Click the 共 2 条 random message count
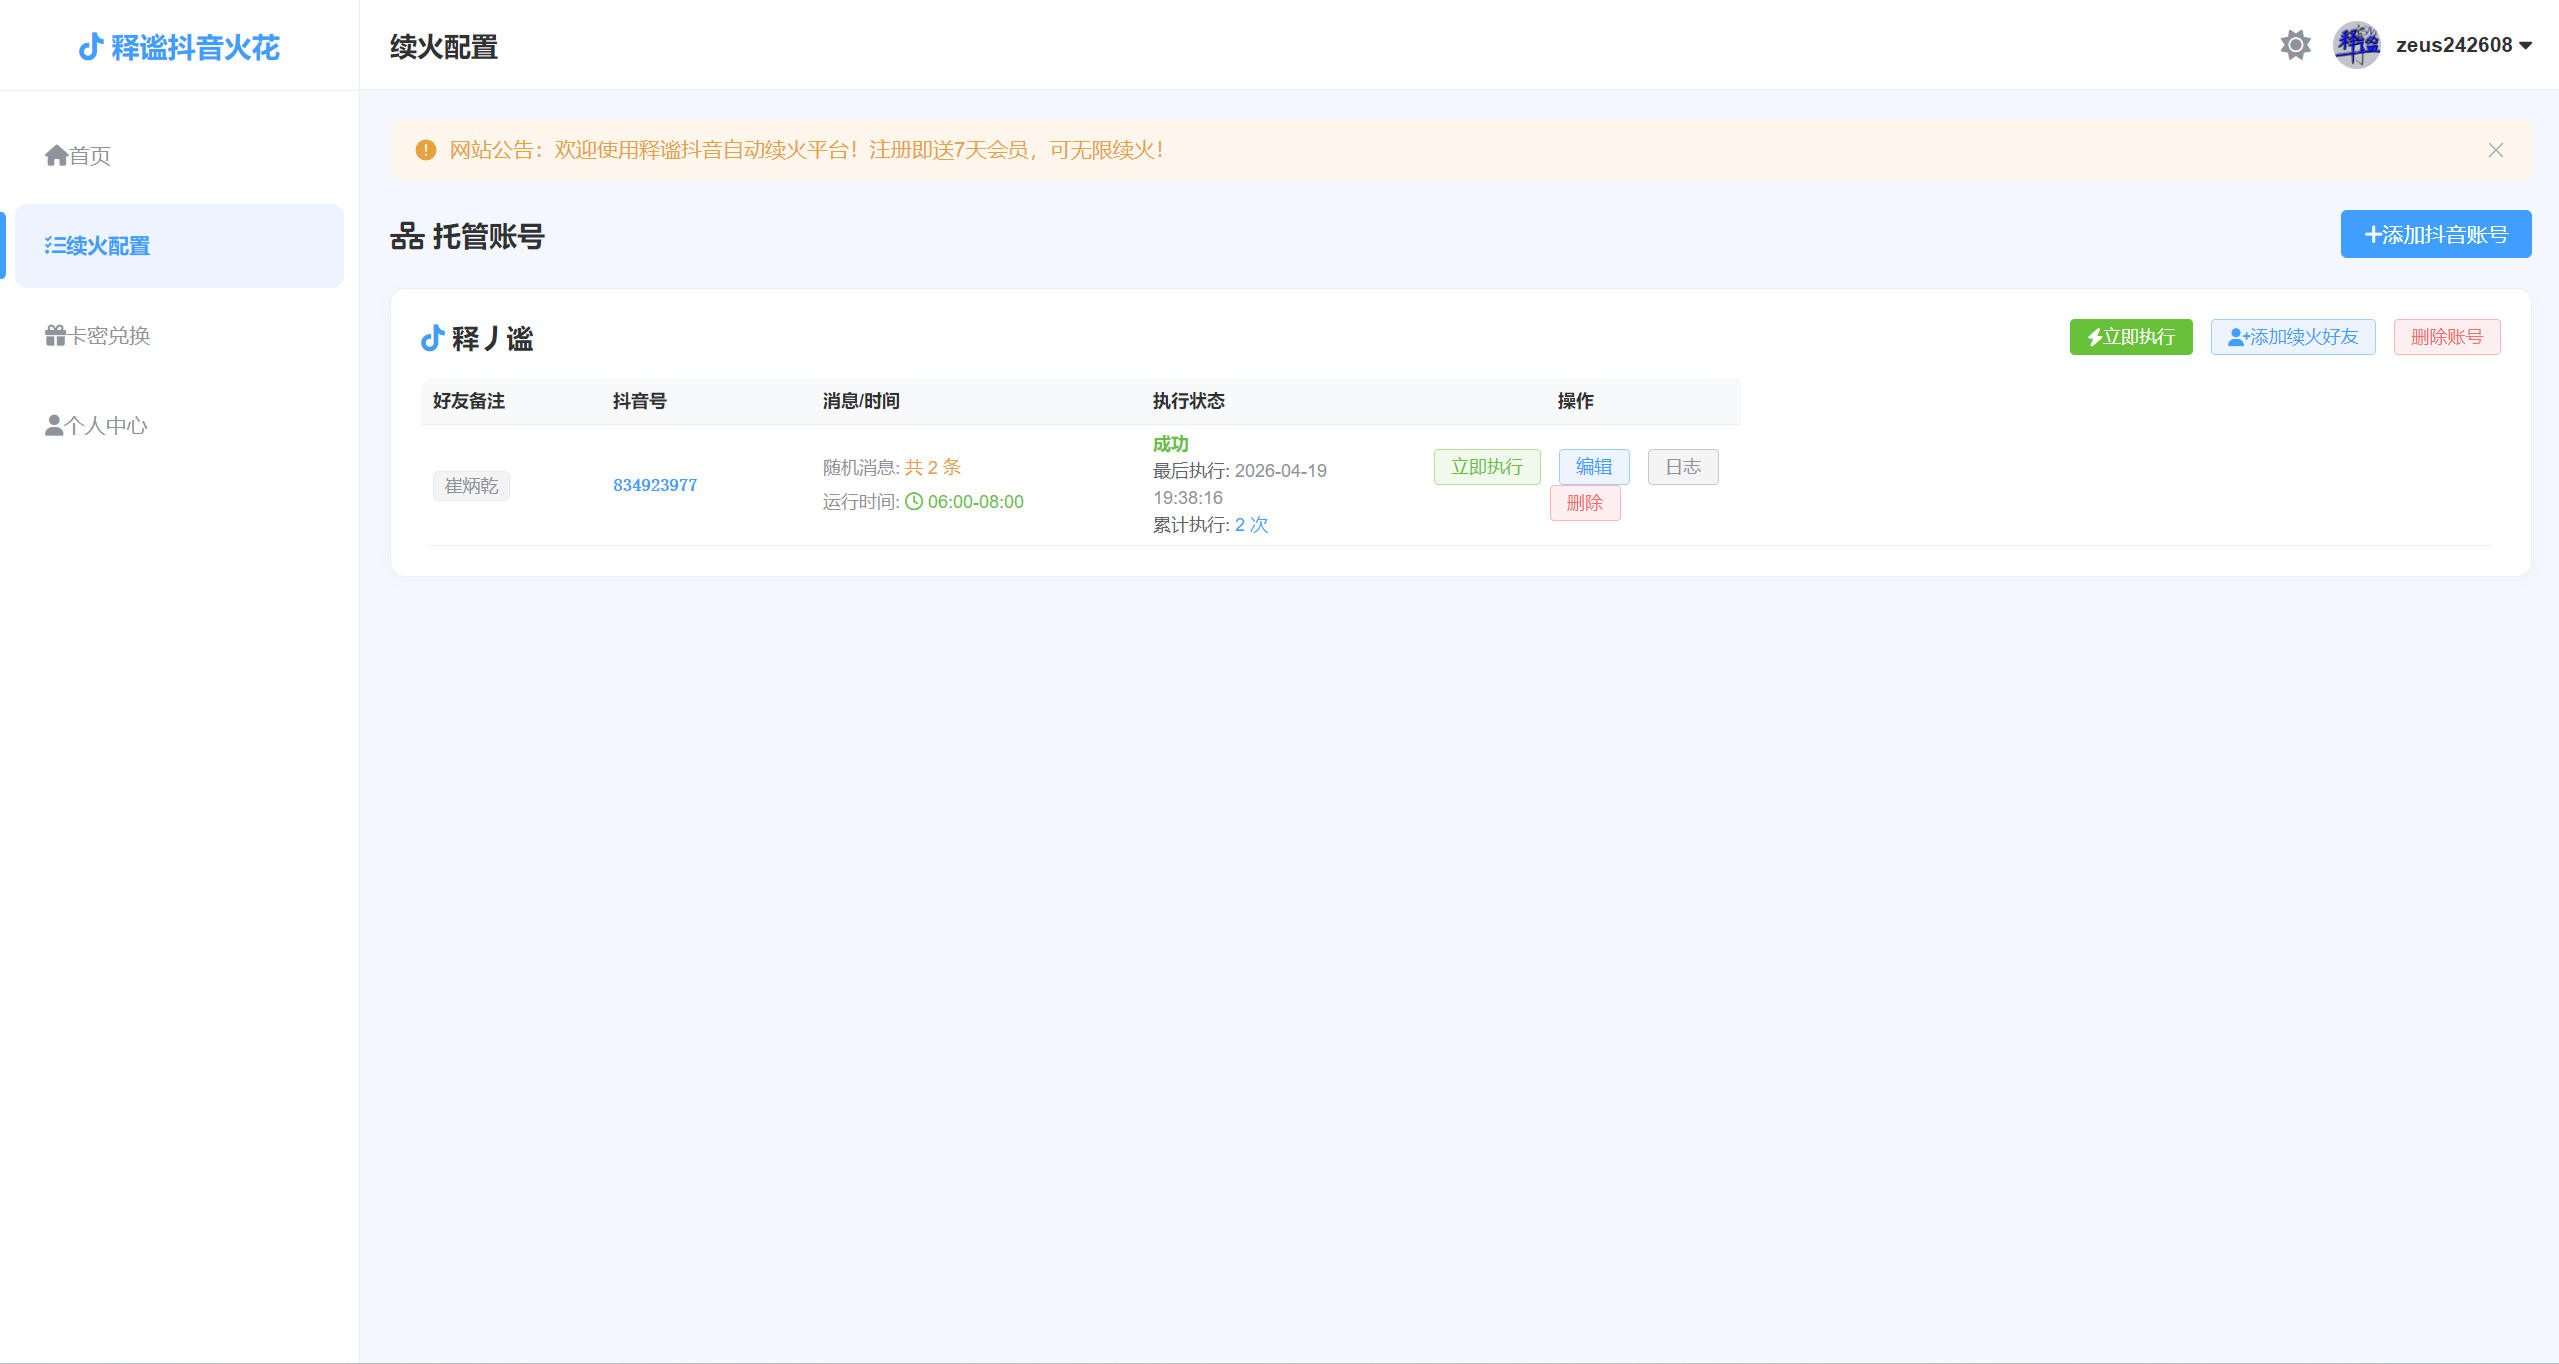 click(x=932, y=467)
